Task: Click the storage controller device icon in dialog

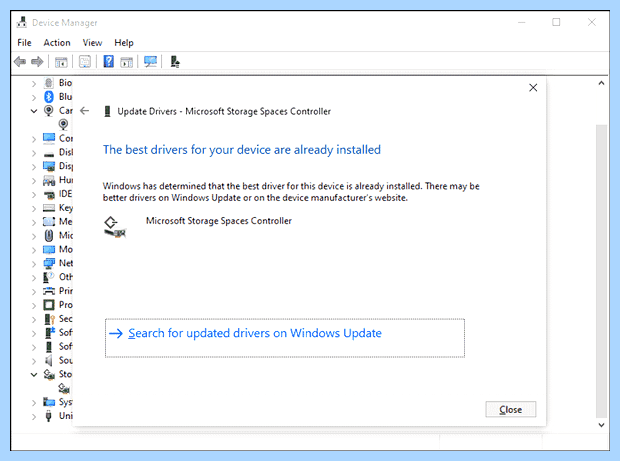Action: click(115, 227)
